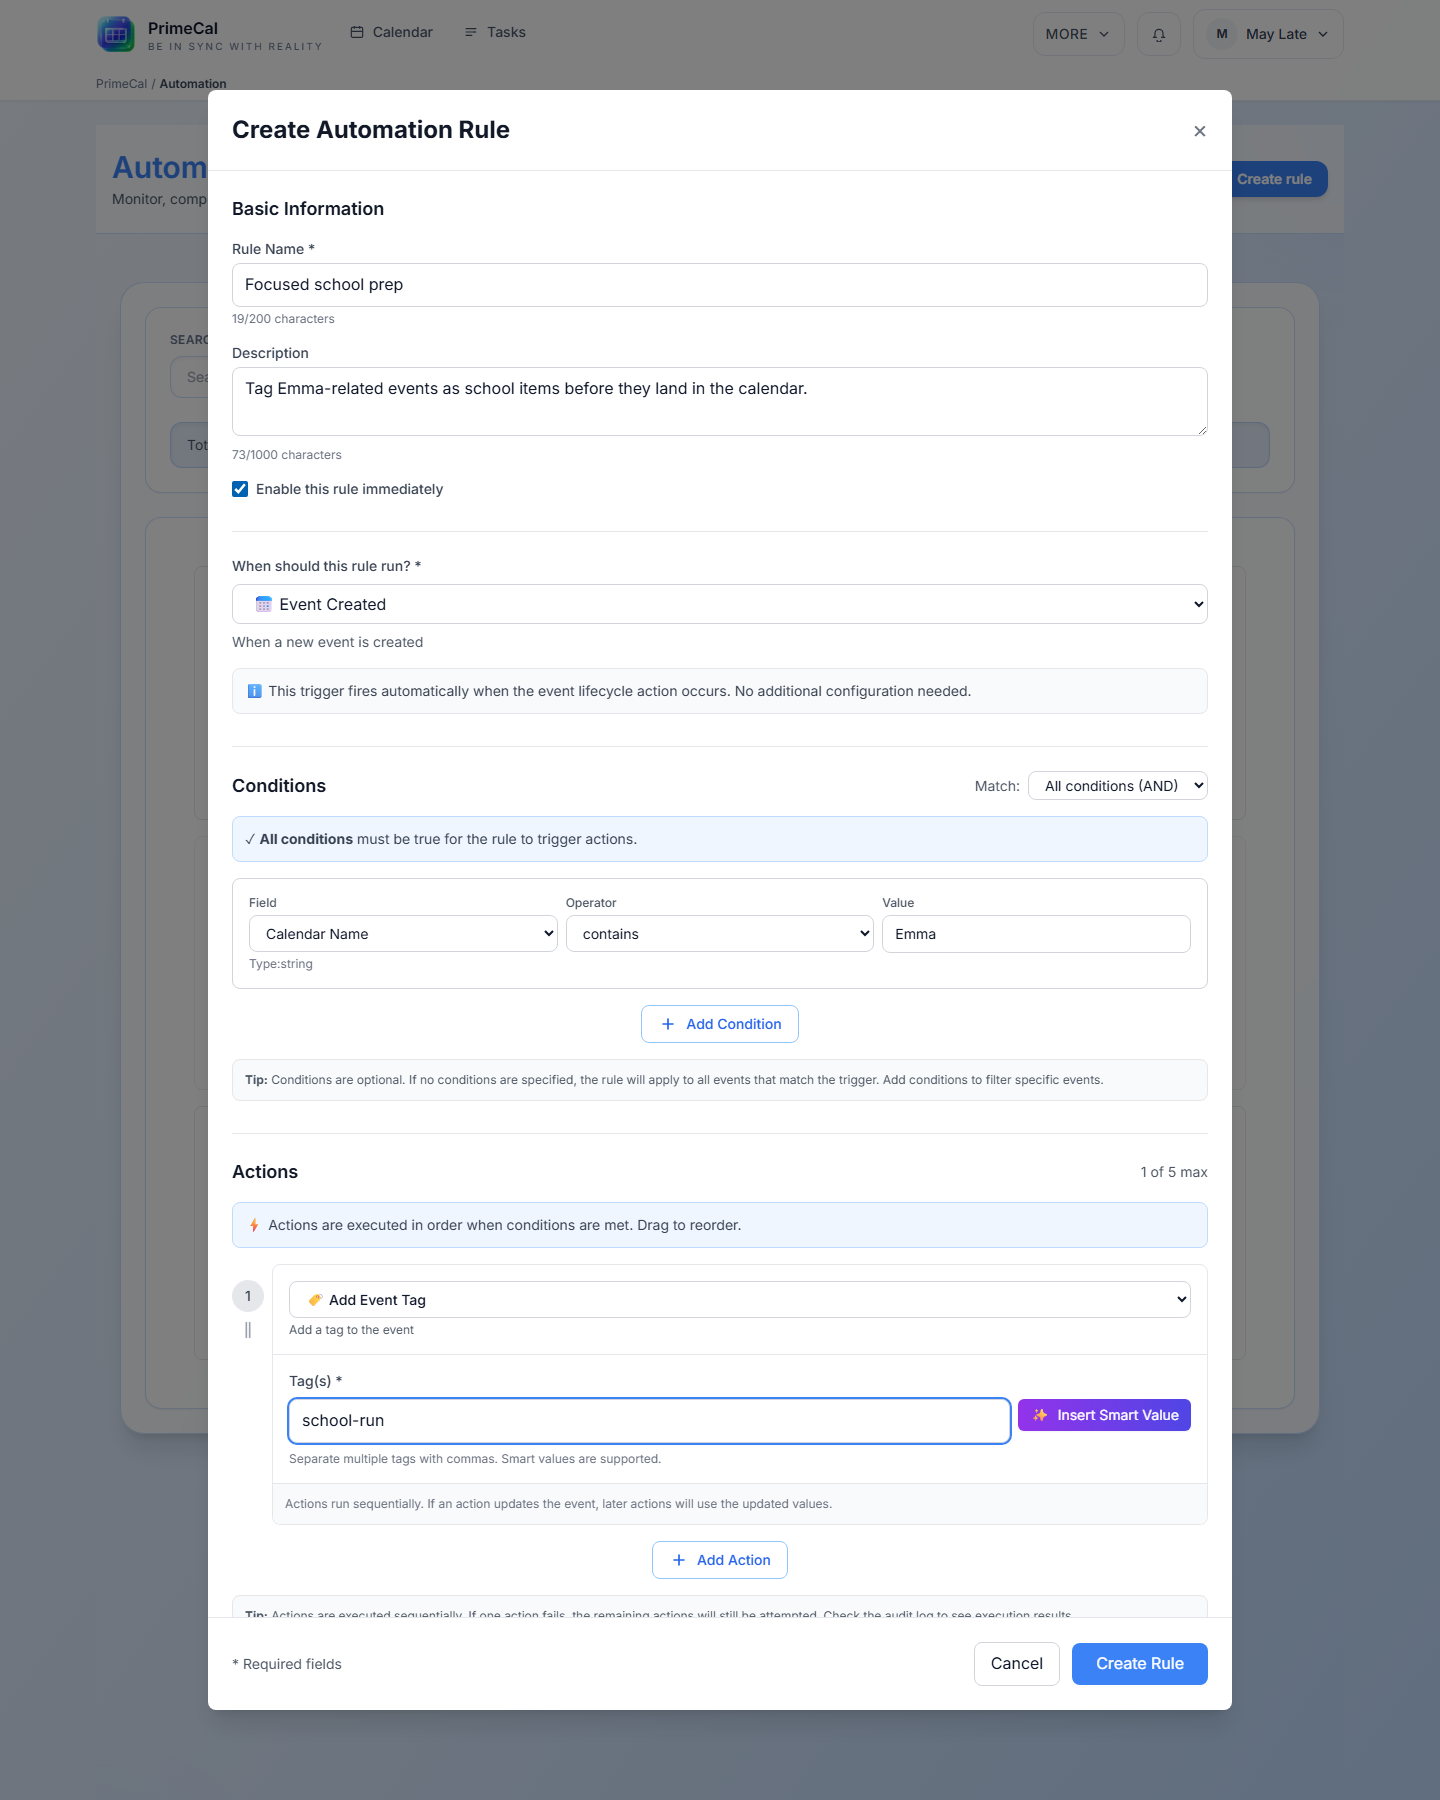The width and height of the screenshot is (1440, 1800).
Task: Click the drag handle beside action 1
Action: [x=247, y=1330]
